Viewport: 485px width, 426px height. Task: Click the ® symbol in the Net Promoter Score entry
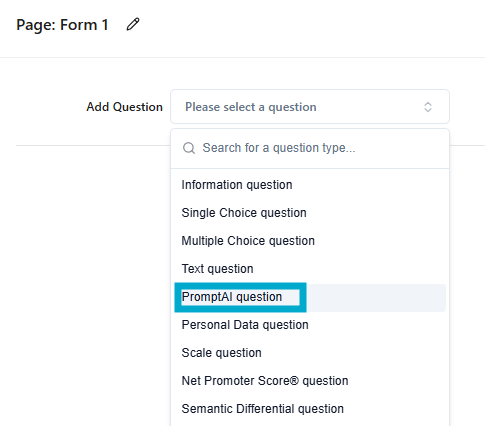(295, 380)
